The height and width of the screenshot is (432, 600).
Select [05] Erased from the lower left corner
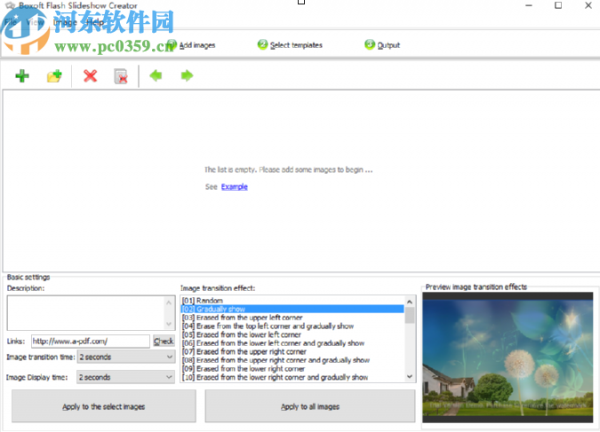pyautogui.click(x=292, y=334)
